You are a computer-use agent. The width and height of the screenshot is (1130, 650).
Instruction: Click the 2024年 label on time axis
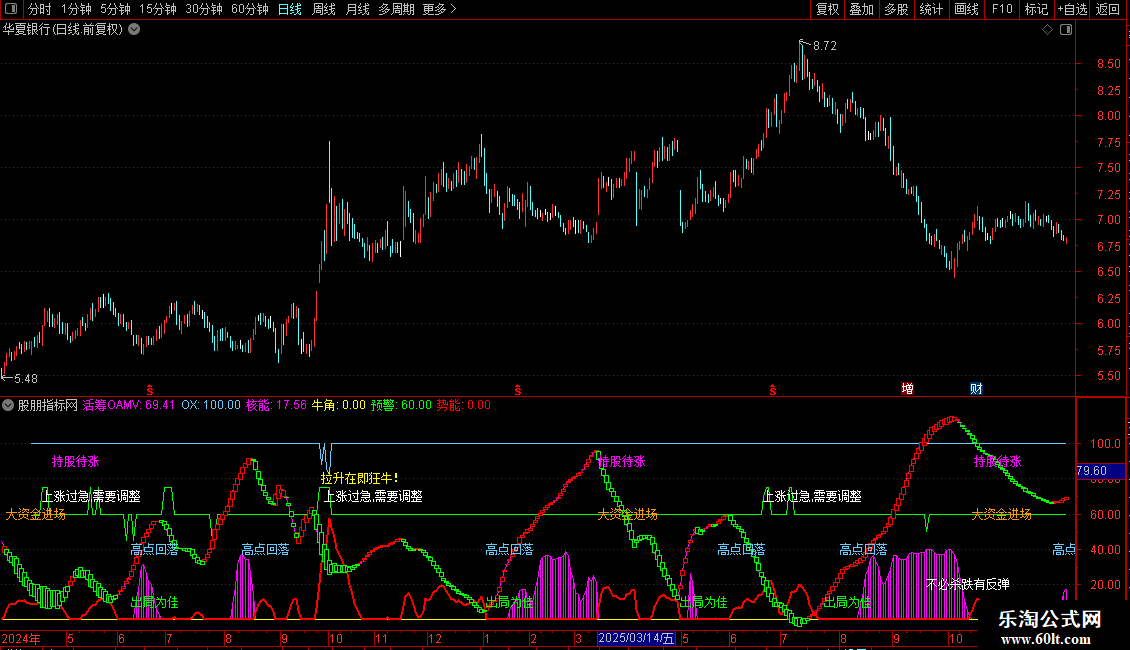click(21, 638)
